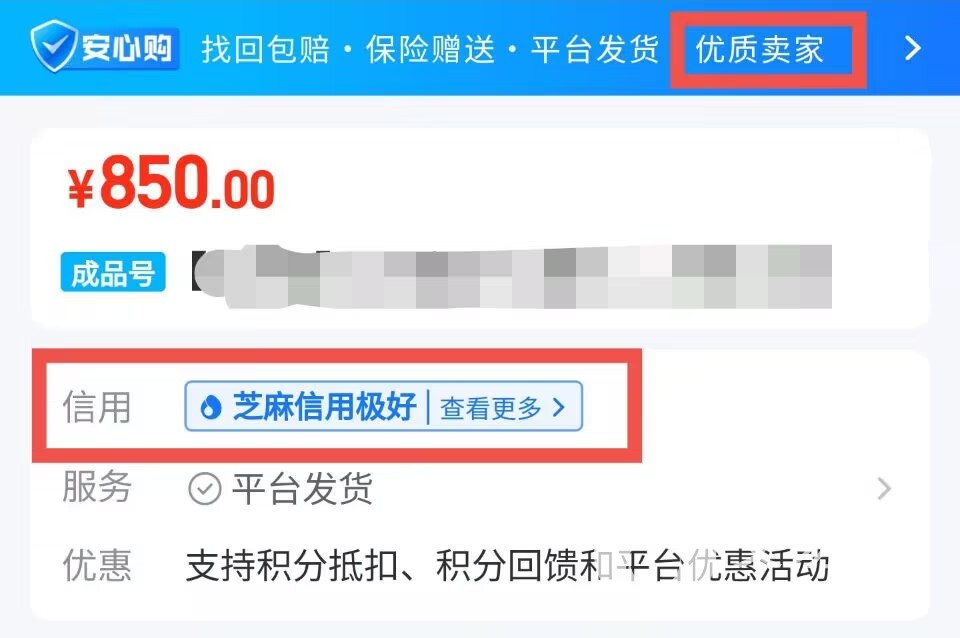Select the 平台发货 service text
960x638 pixels.
click(302, 489)
